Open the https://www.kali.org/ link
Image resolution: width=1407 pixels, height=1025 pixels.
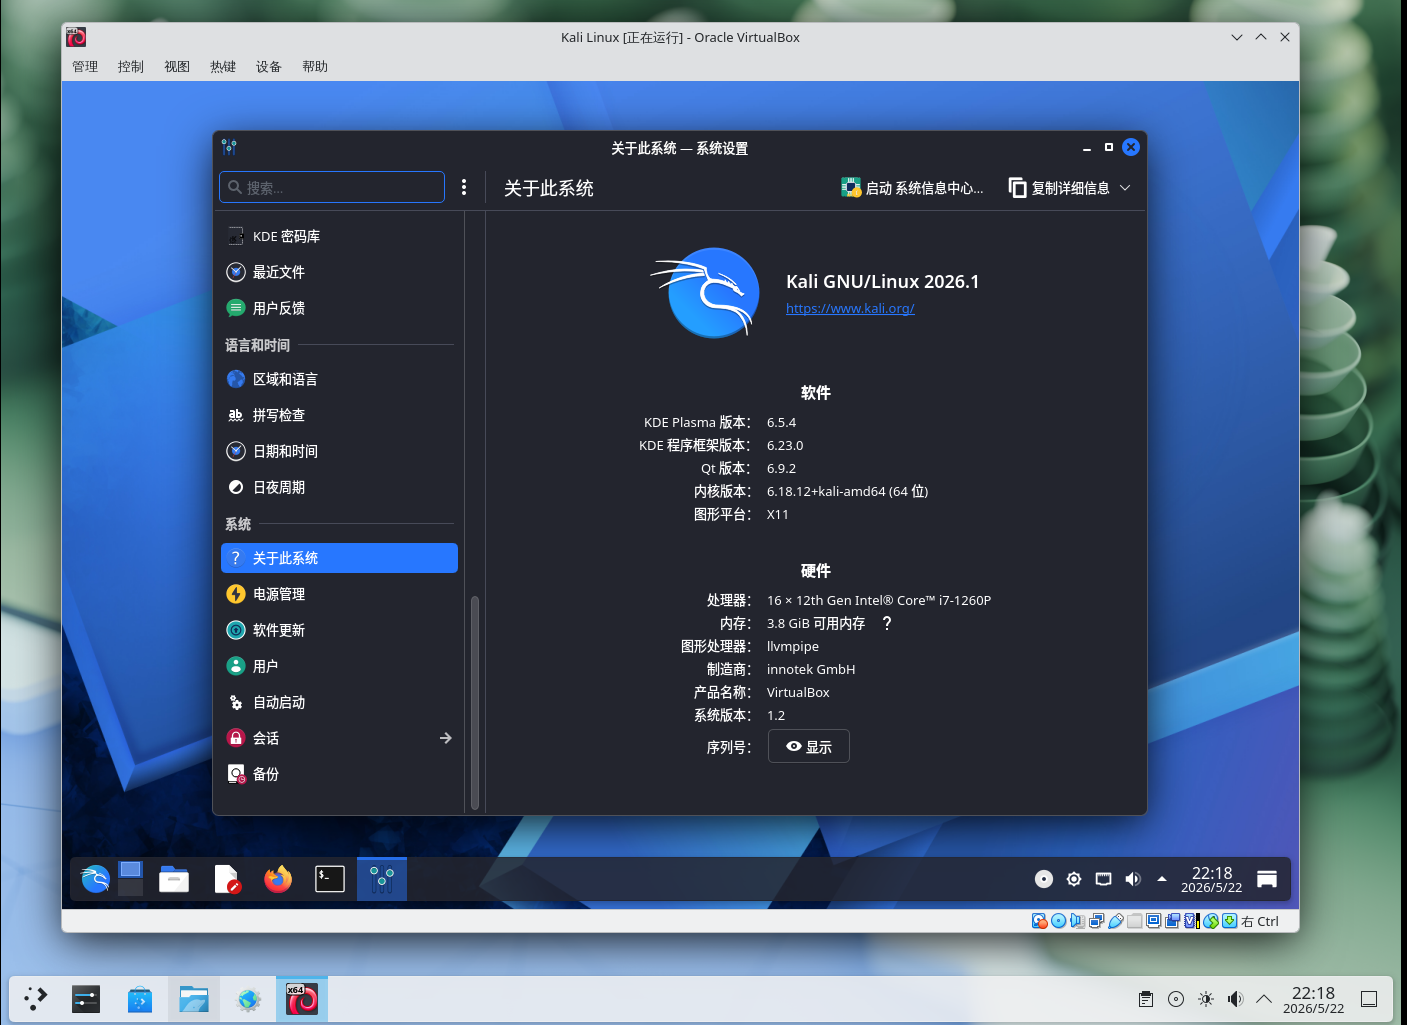[x=850, y=308]
